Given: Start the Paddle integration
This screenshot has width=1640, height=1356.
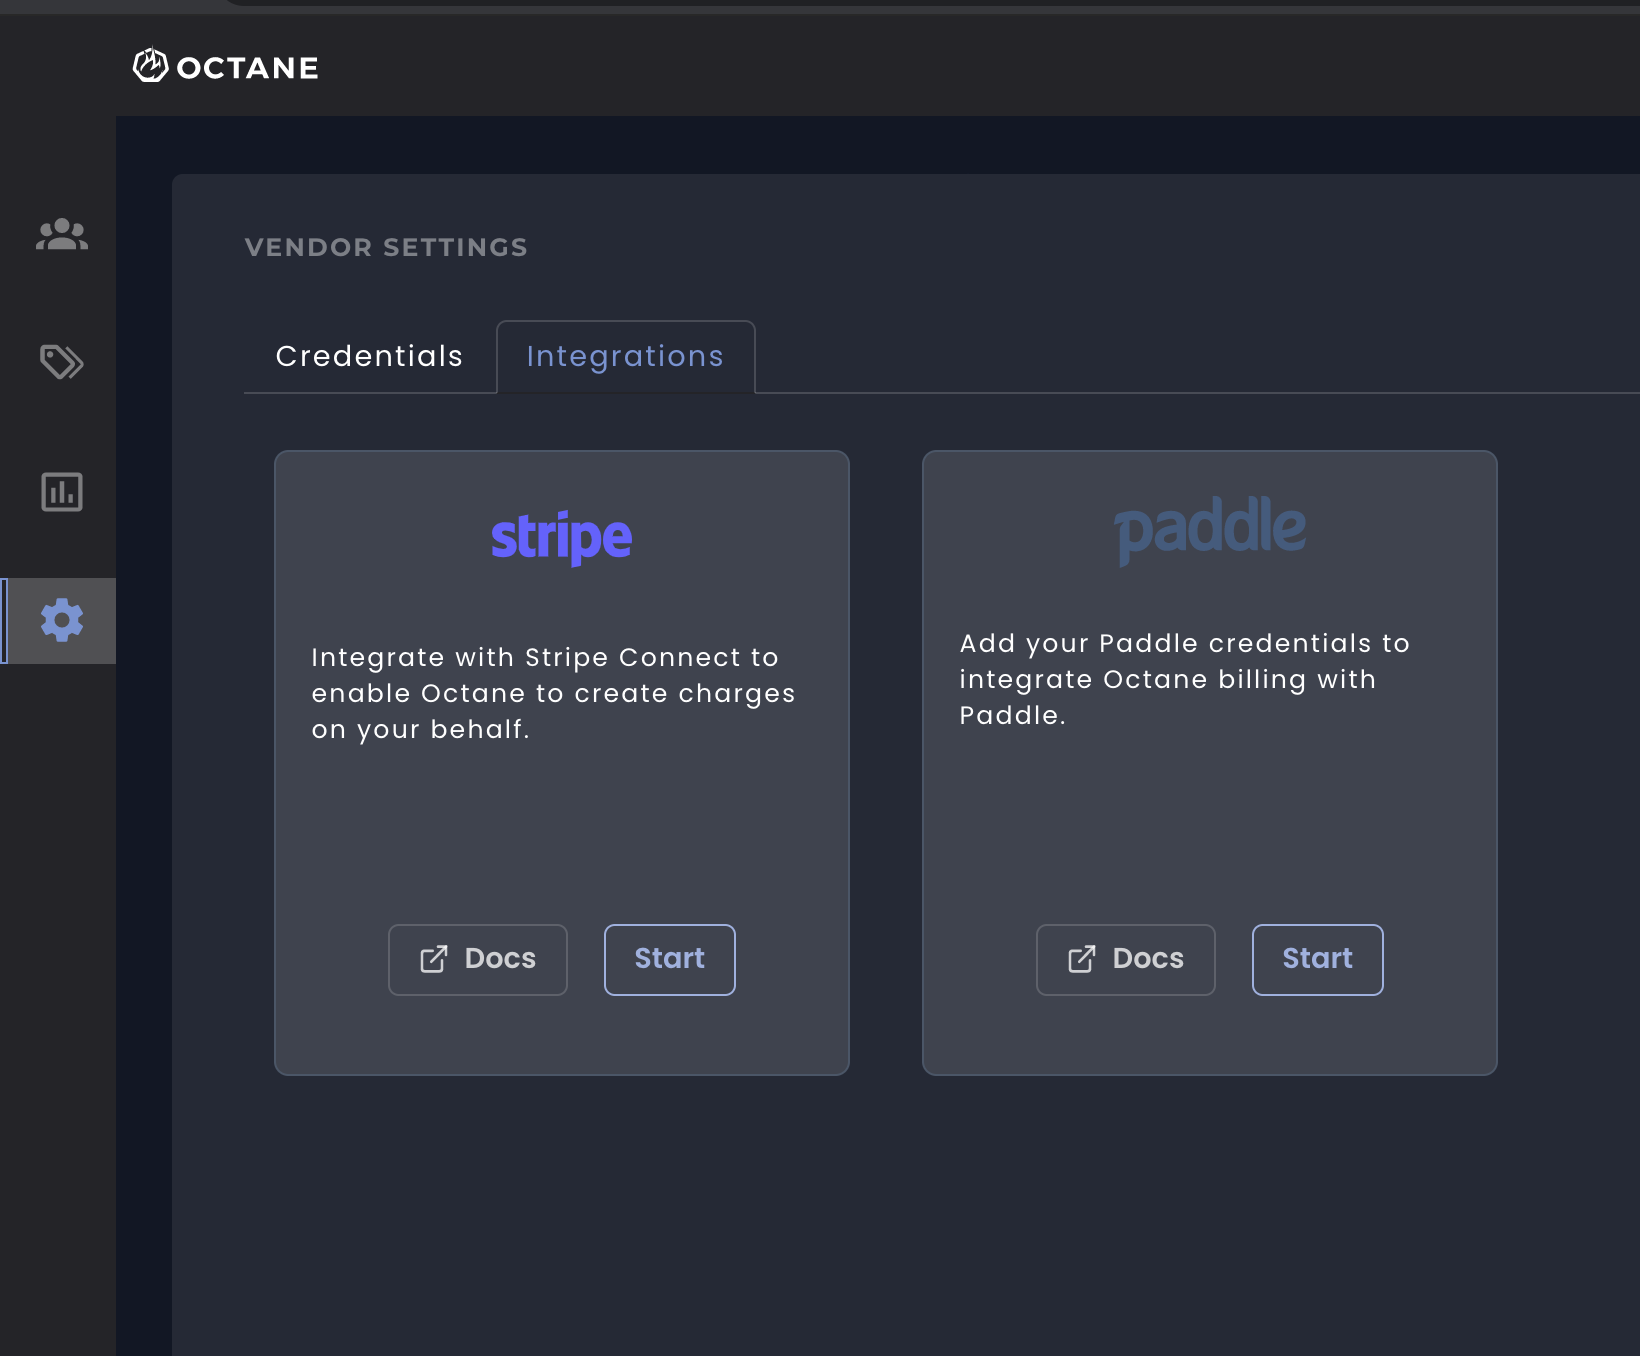Looking at the screenshot, I should [x=1318, y=960].
